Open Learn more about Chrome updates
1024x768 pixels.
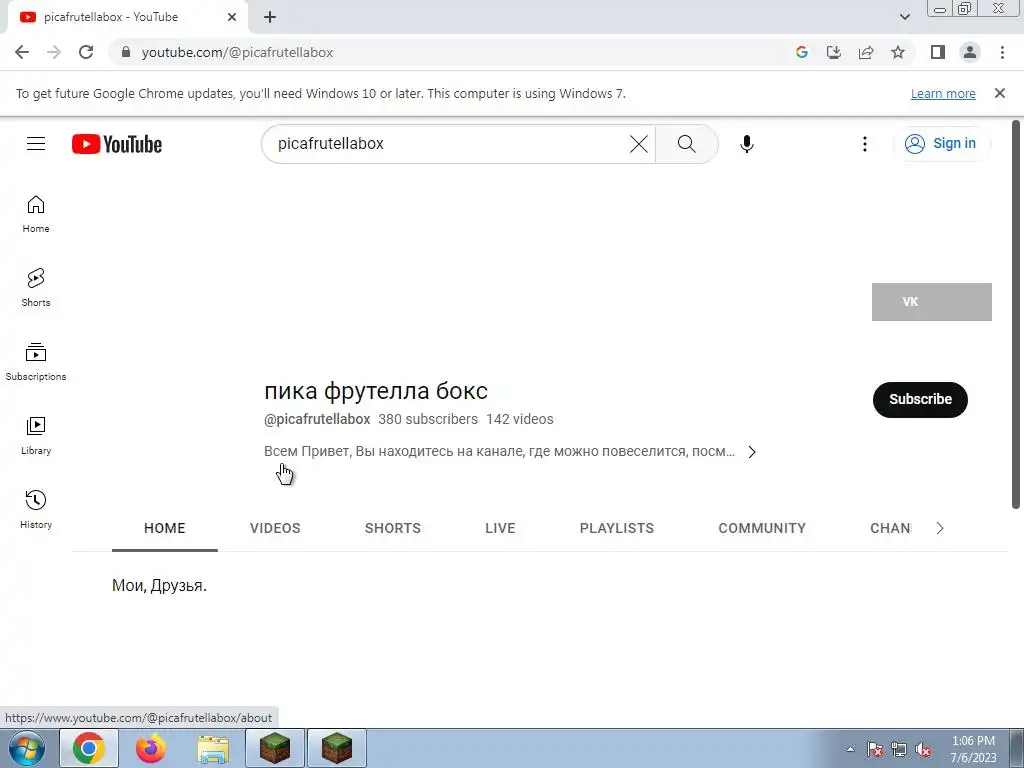[943, 94]
